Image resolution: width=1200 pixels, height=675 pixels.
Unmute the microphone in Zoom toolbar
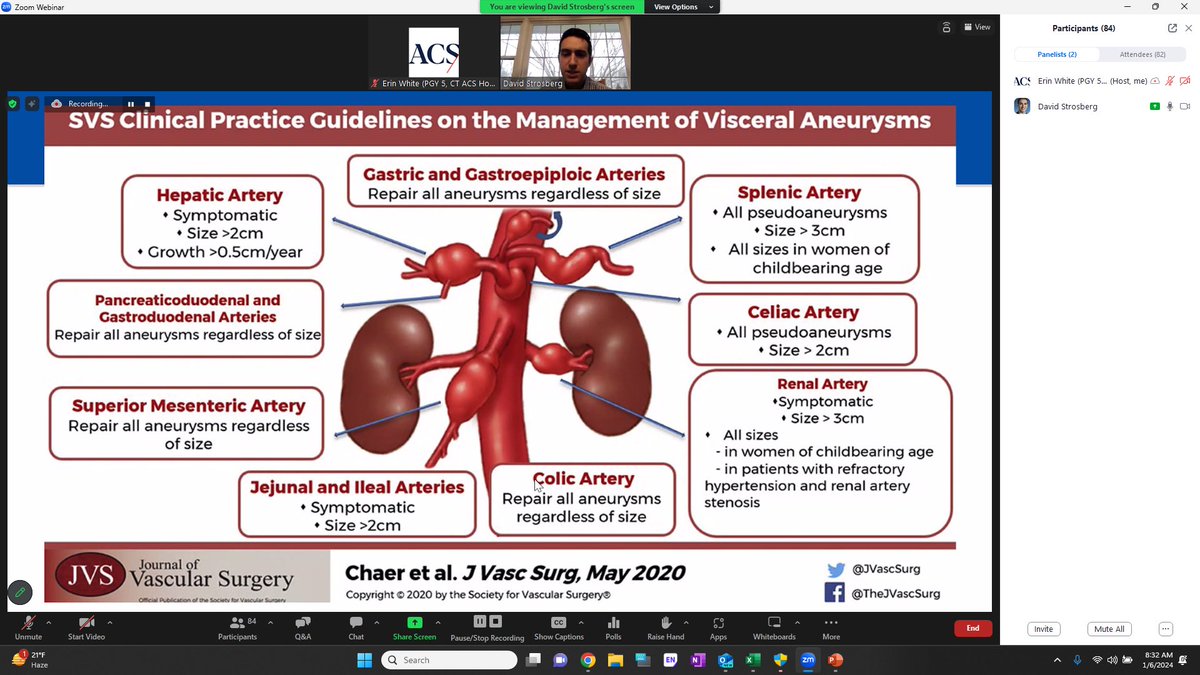(28, 627)
